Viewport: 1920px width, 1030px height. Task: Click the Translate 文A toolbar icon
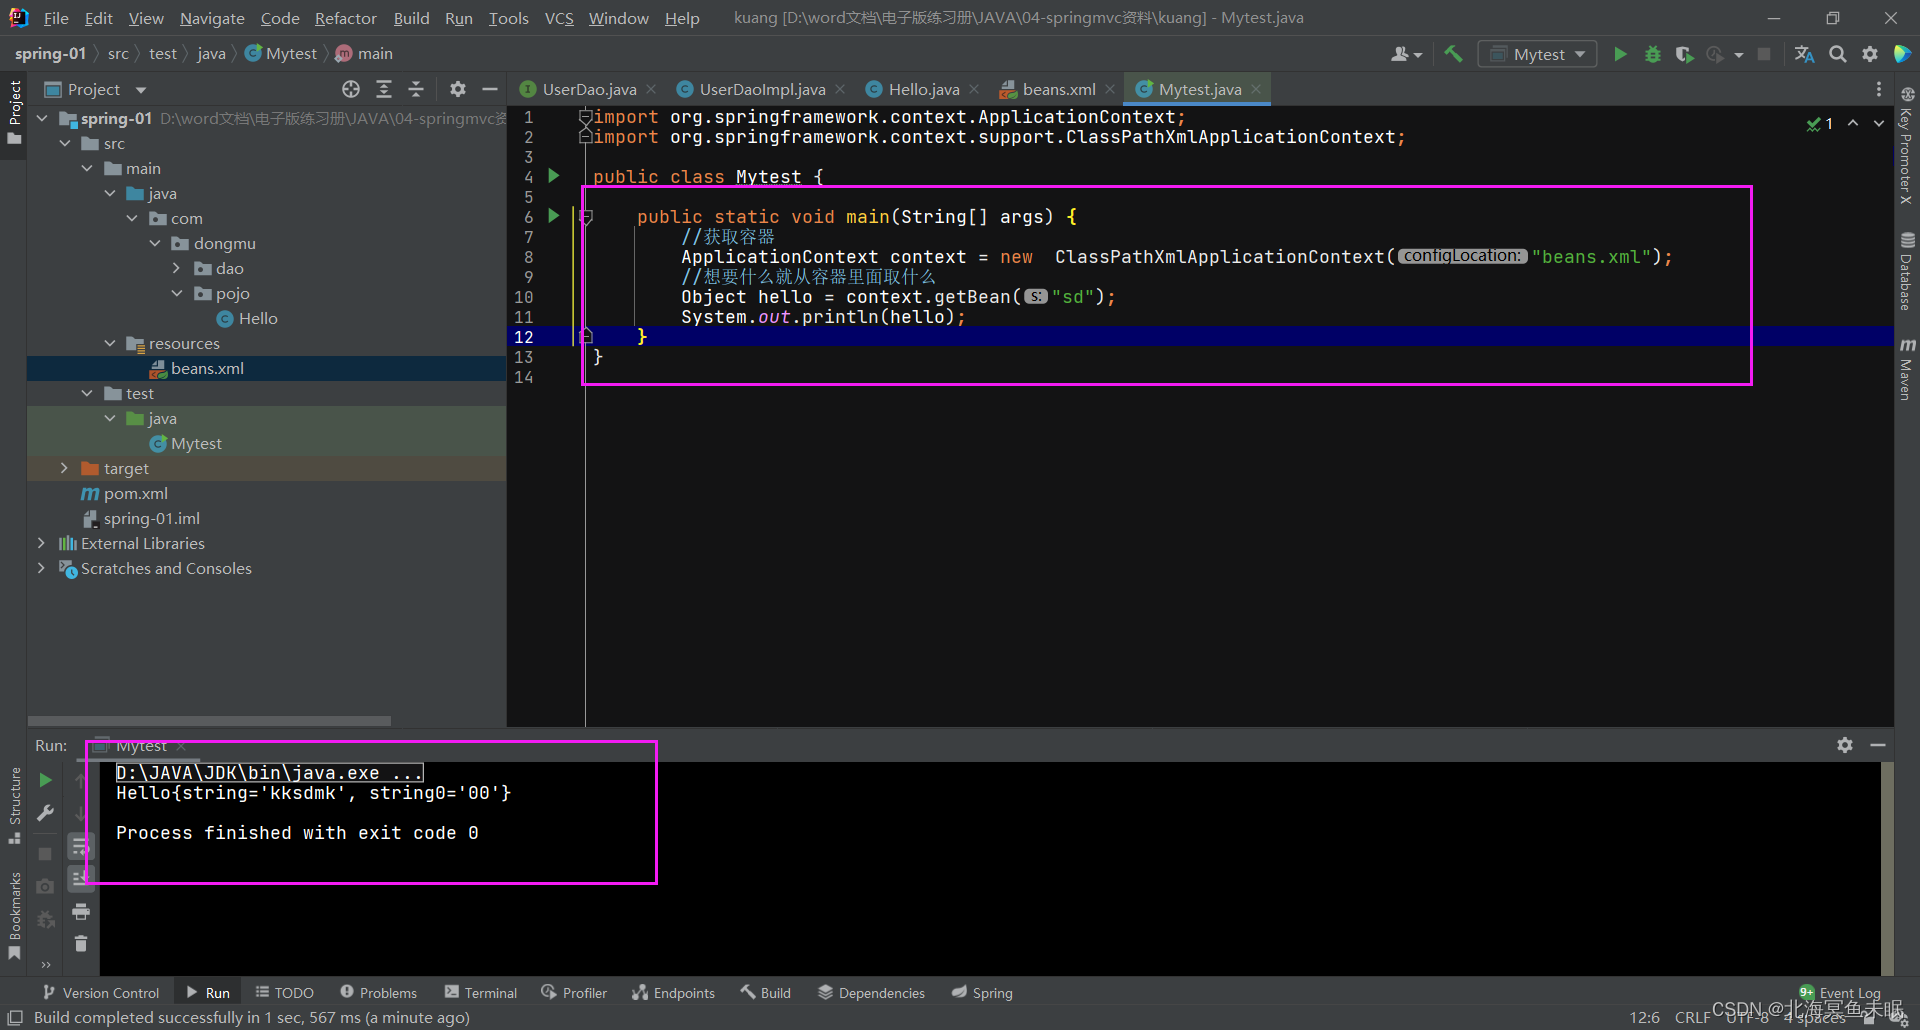(1804, 55)
